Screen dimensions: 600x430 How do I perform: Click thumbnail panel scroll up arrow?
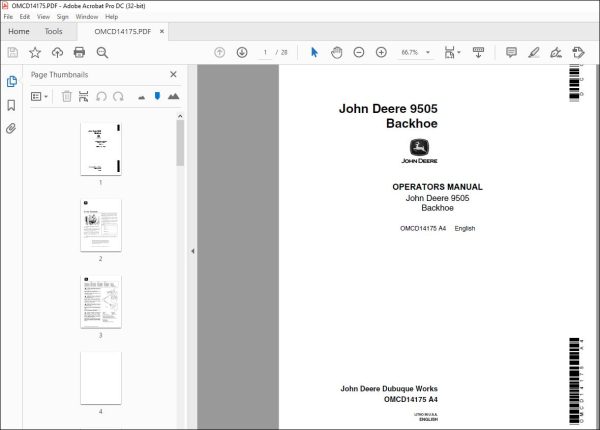click(x=180, y=116)
